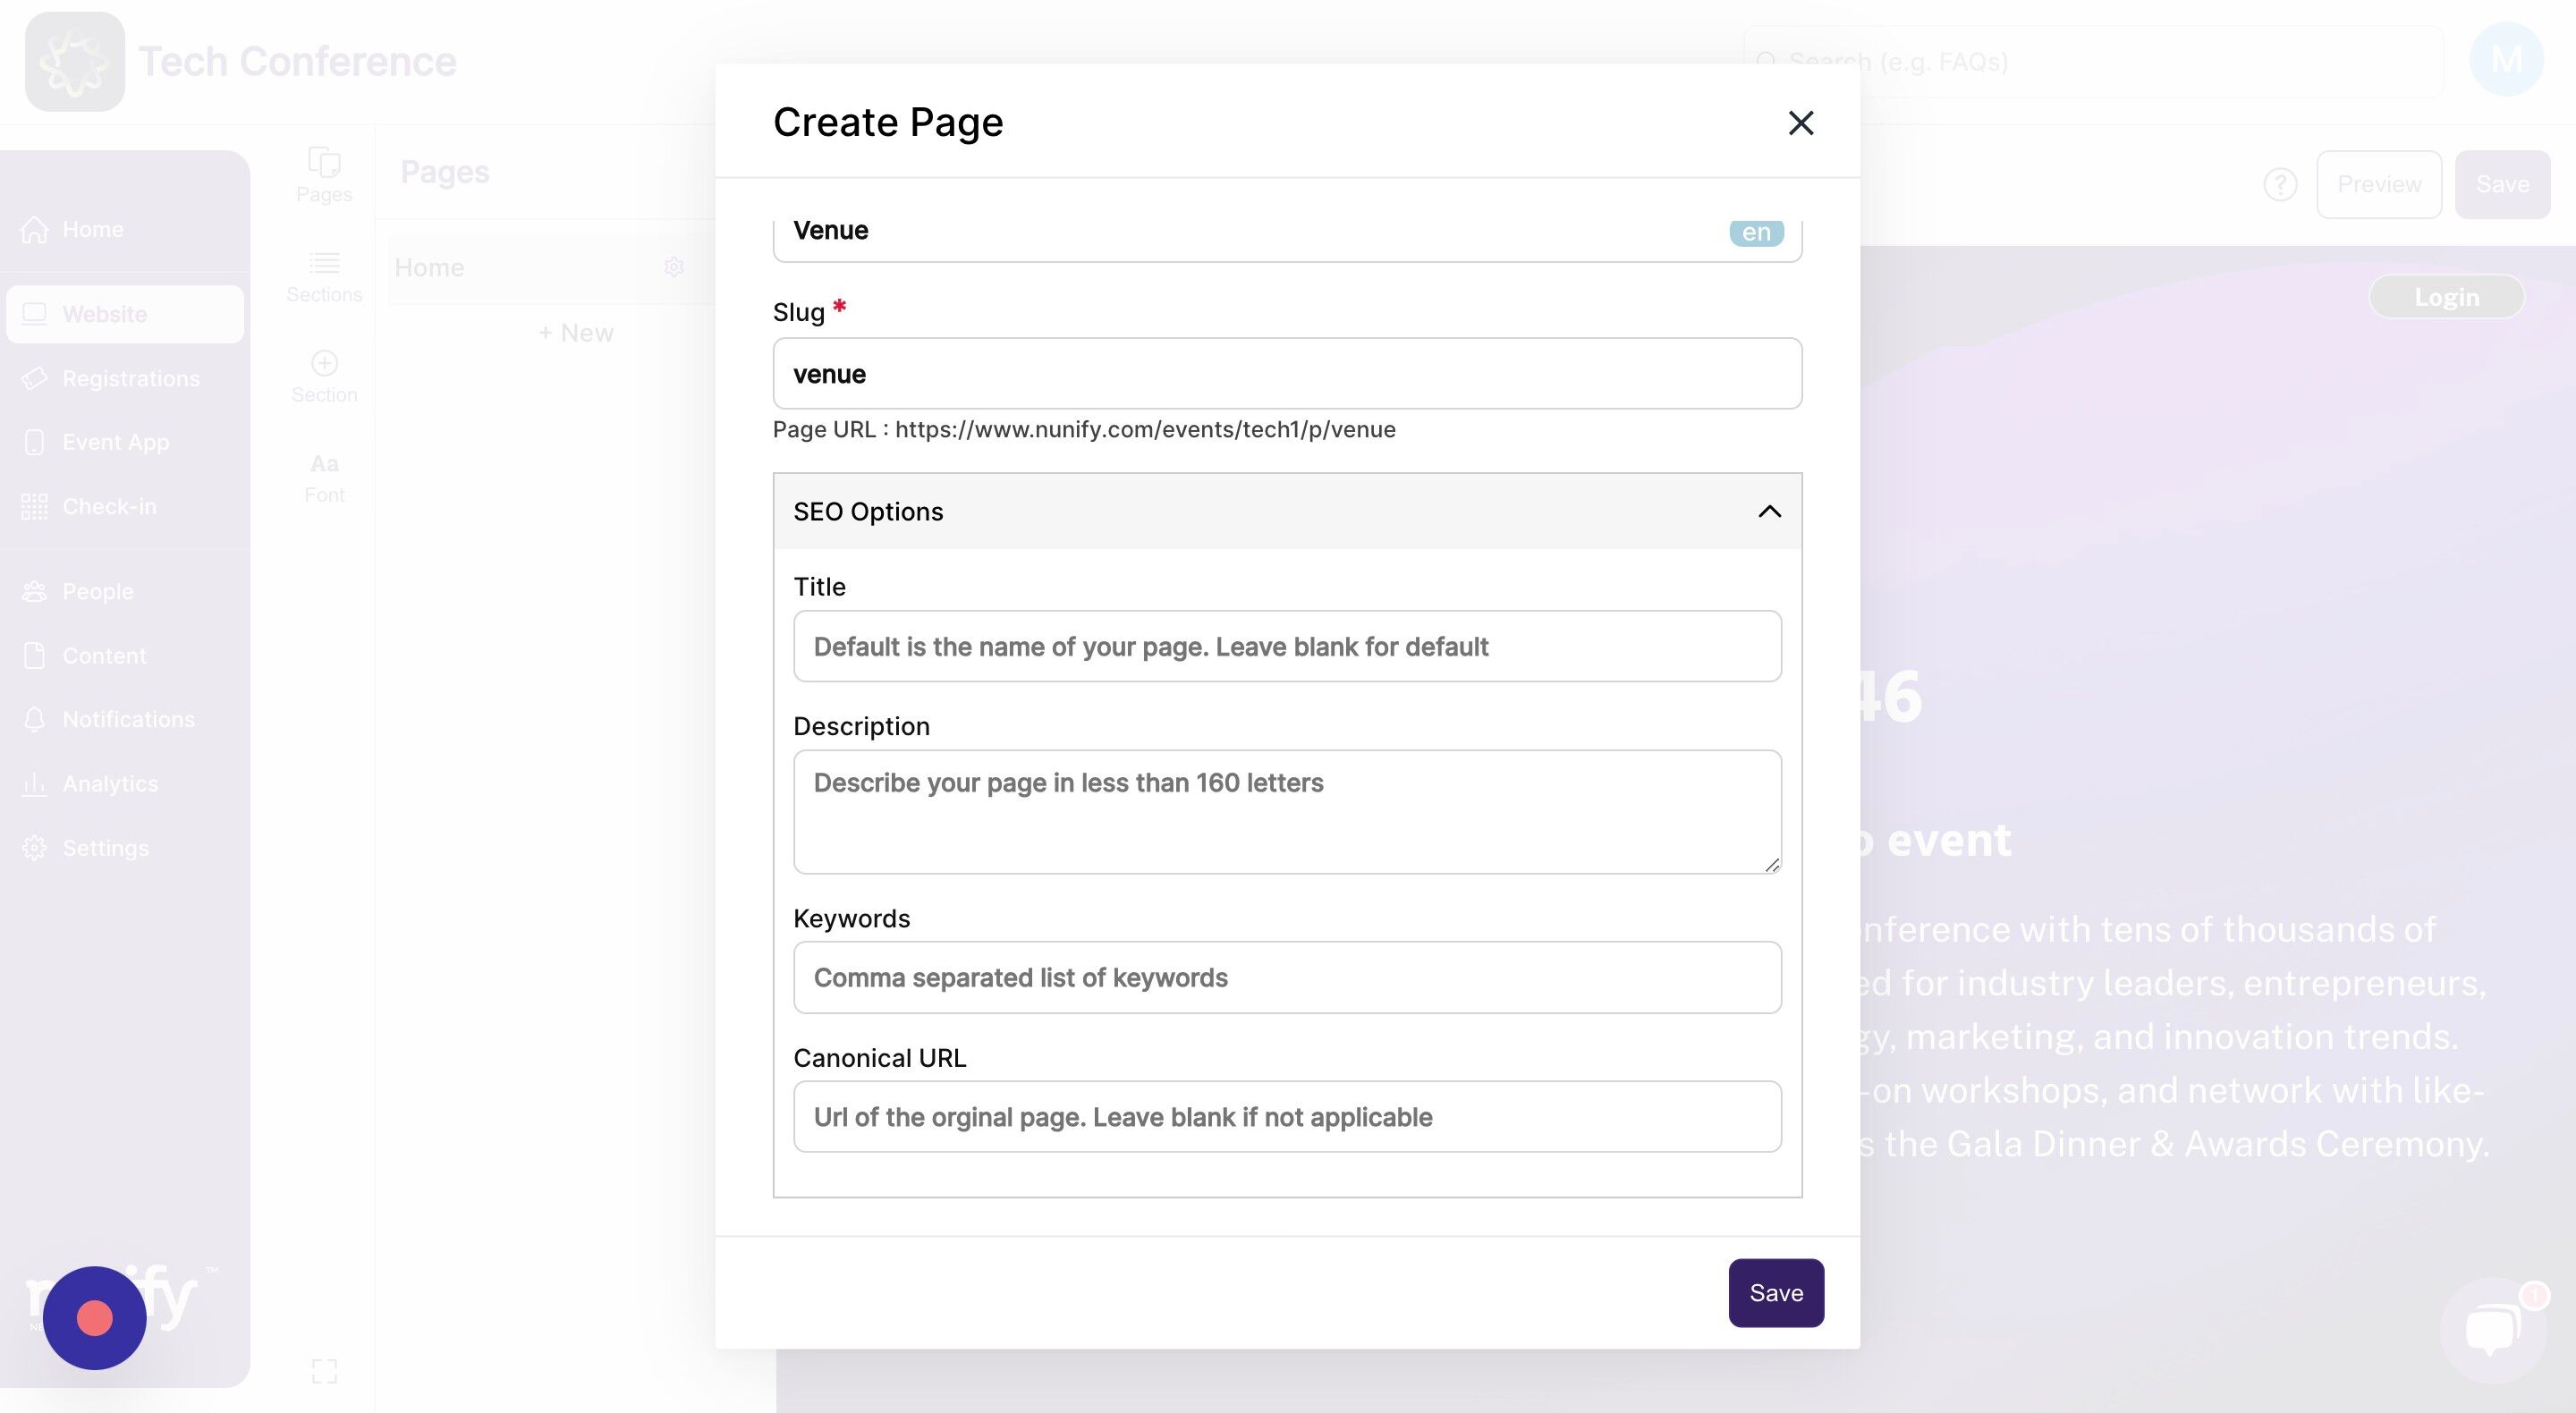Viewport: 2576px width, 1413px height.
Task: Focus the Keywords input field
Action: coord(1286,977)
